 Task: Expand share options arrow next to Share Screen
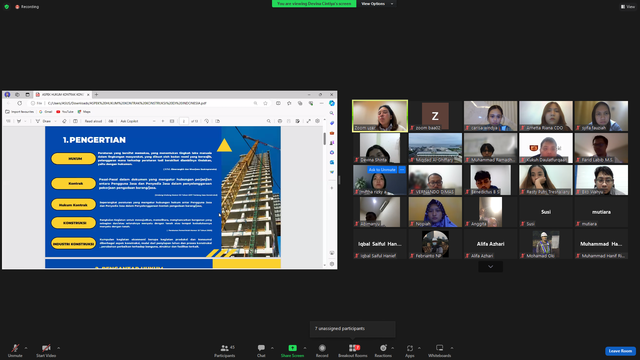point(305,348)
